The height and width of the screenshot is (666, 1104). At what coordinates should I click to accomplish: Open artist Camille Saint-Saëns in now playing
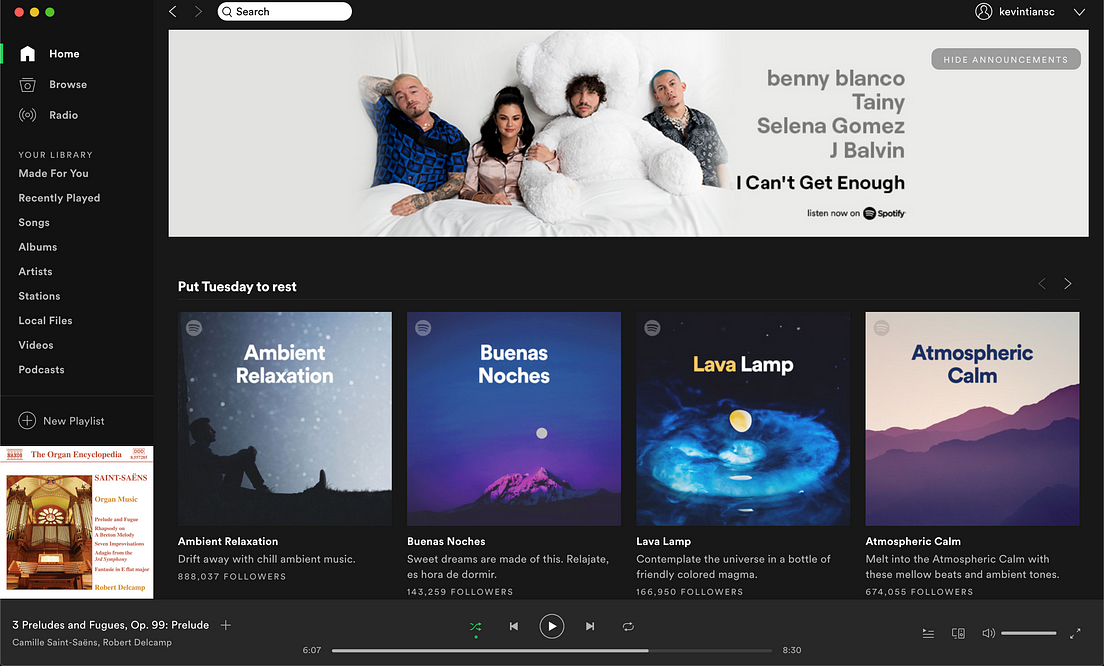(x=55, y=642)
